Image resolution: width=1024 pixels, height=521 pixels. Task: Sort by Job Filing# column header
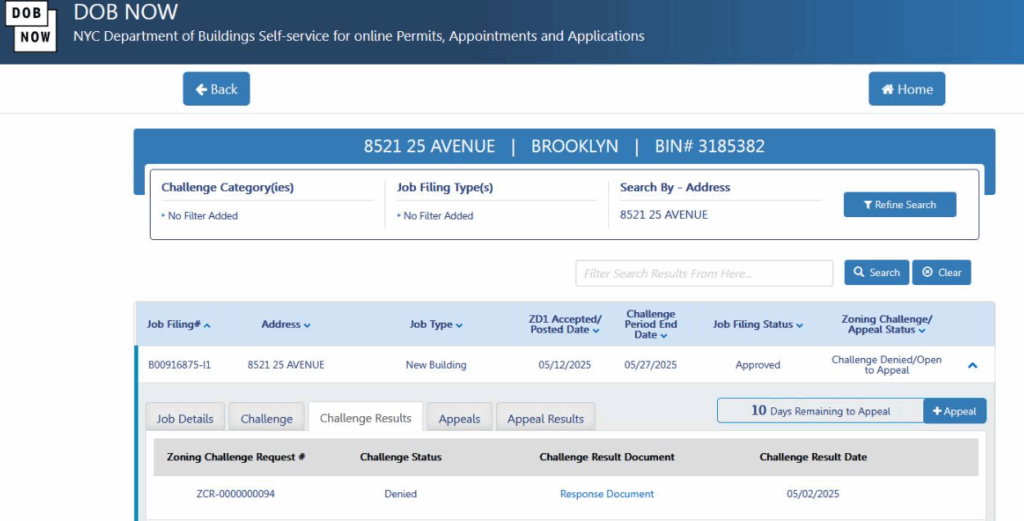[178, 324]
